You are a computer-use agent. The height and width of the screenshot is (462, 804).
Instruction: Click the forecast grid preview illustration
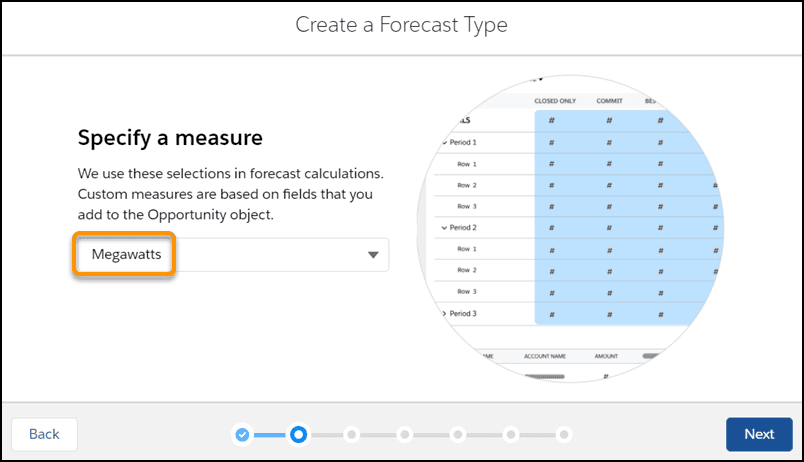570,229
